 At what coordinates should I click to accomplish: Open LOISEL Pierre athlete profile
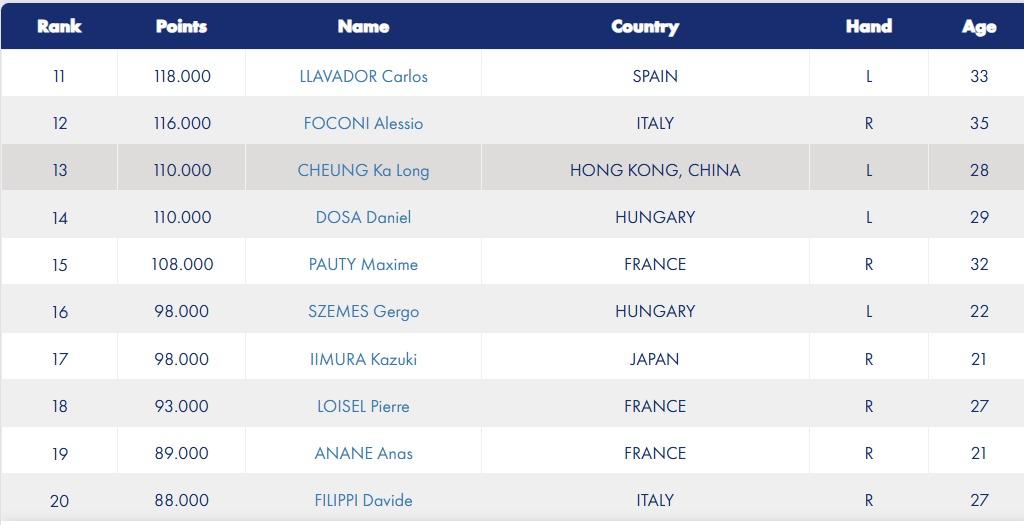(x=363, y=406)
